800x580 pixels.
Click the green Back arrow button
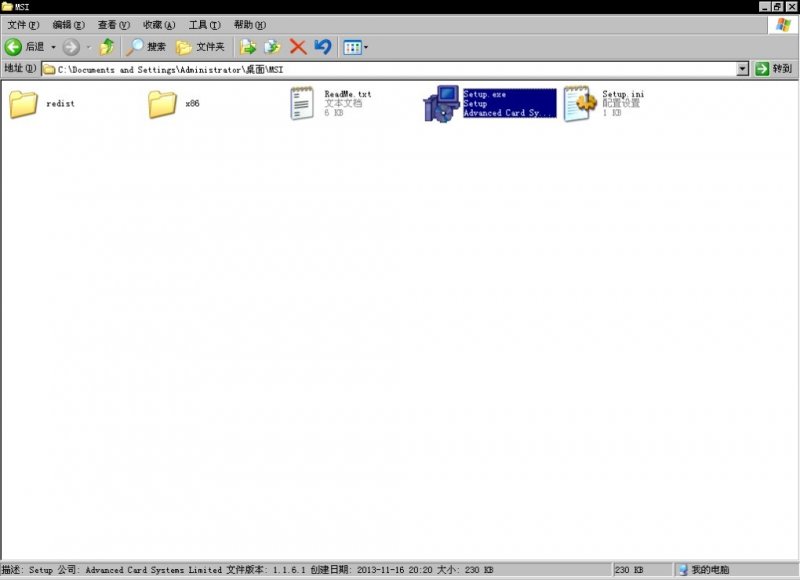[13, 47]
